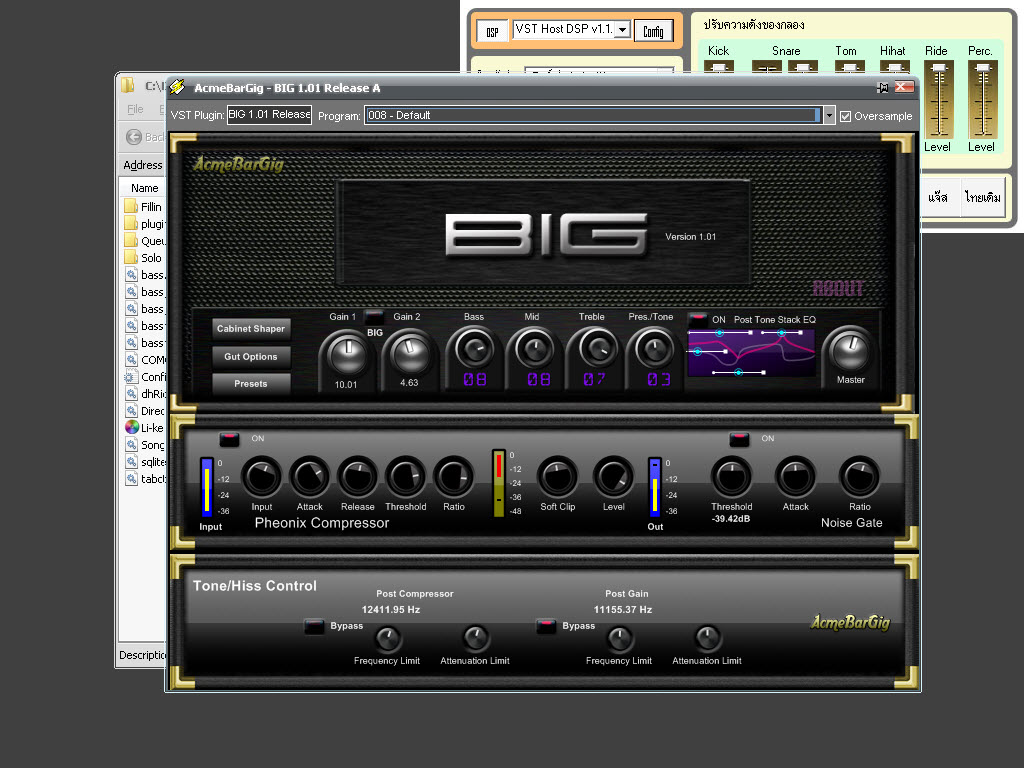Click the 12411.95 Hz frequency value
This screenshot has height=768, width=1024.
(x=391, y=609)
